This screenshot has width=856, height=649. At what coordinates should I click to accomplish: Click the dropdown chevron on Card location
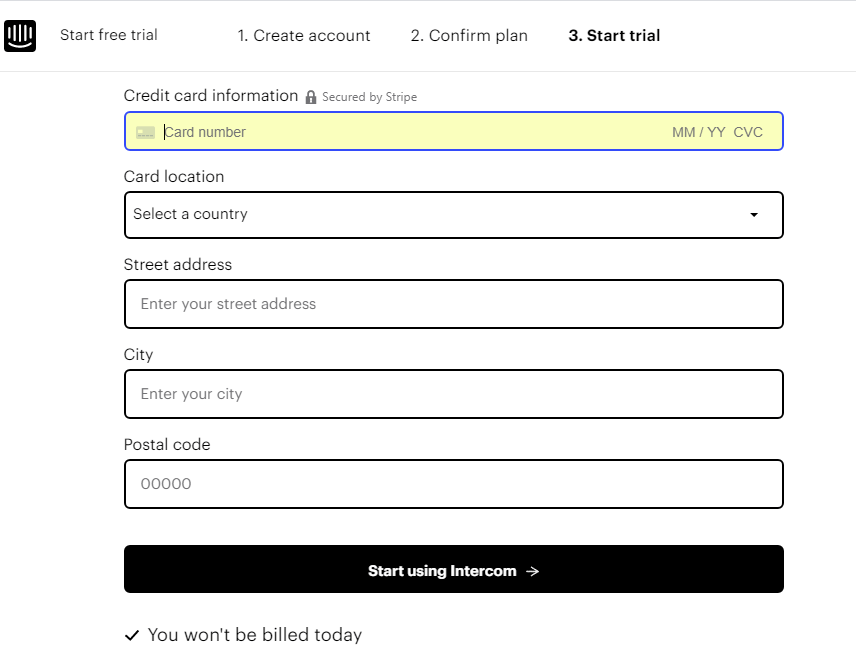tap(754, 214)
